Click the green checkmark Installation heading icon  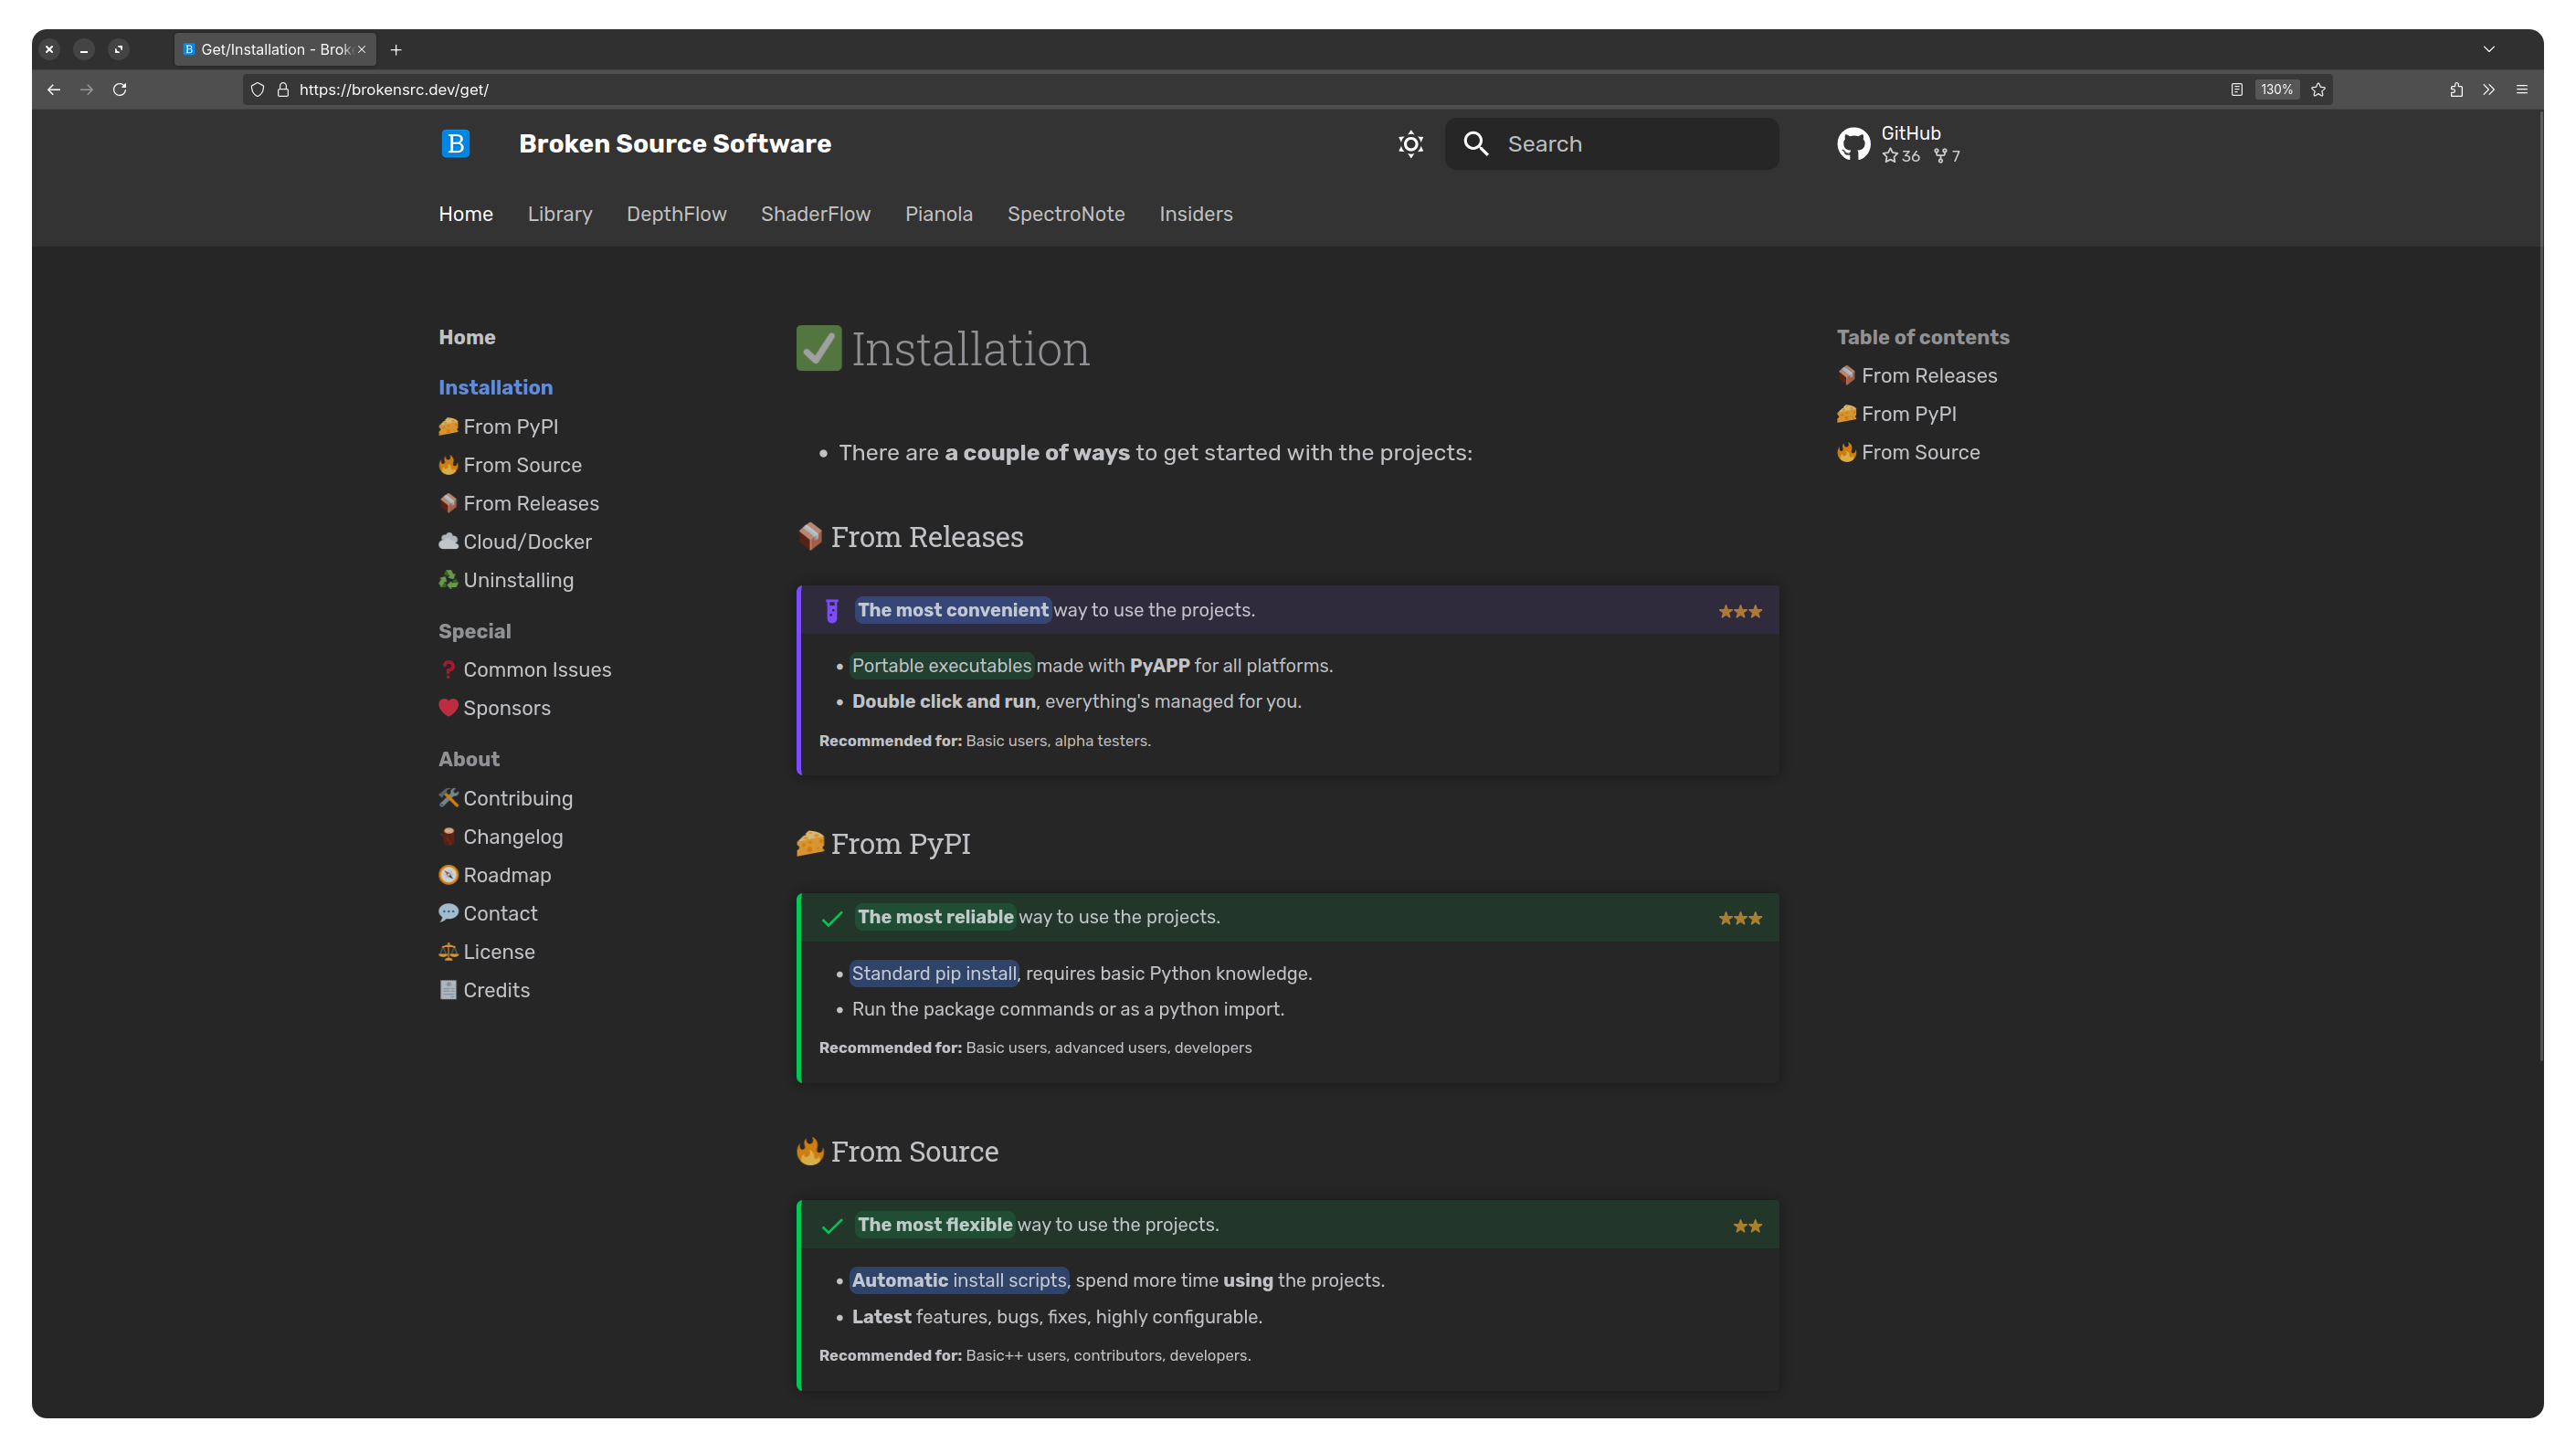[818, 348]
